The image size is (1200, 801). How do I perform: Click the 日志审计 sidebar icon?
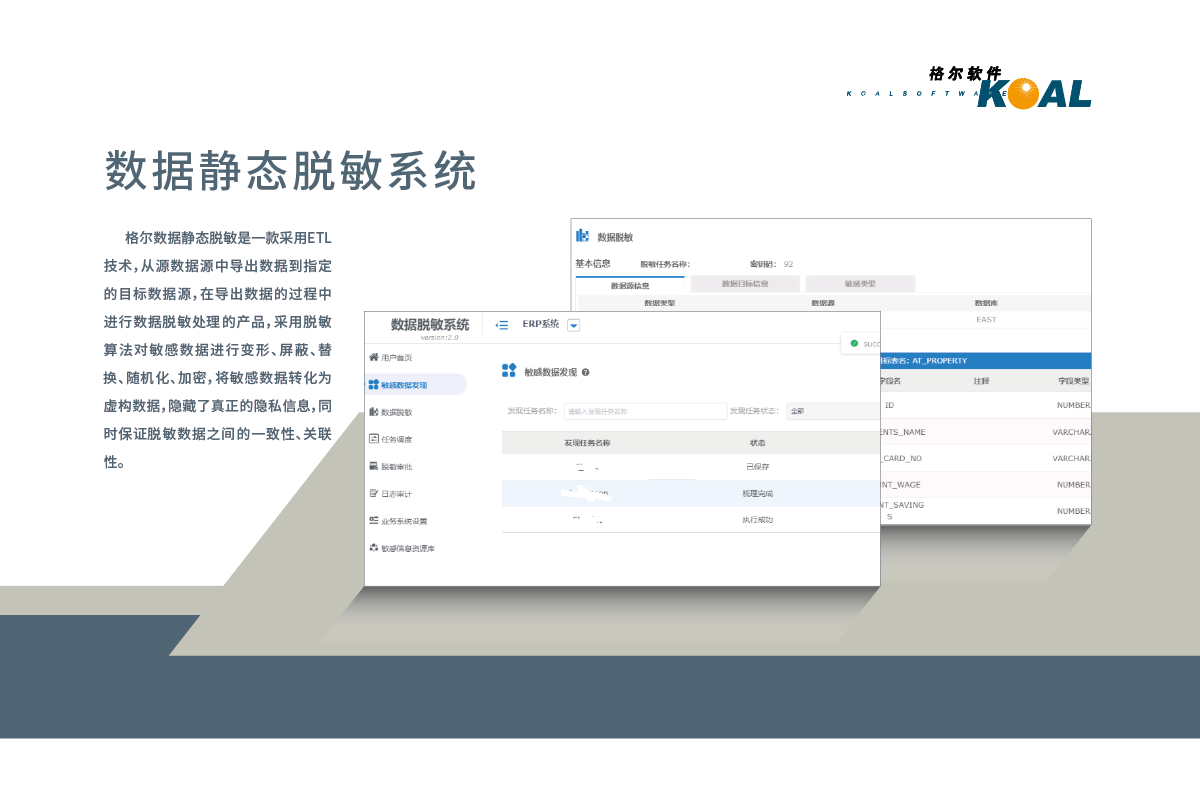(373, 494)
